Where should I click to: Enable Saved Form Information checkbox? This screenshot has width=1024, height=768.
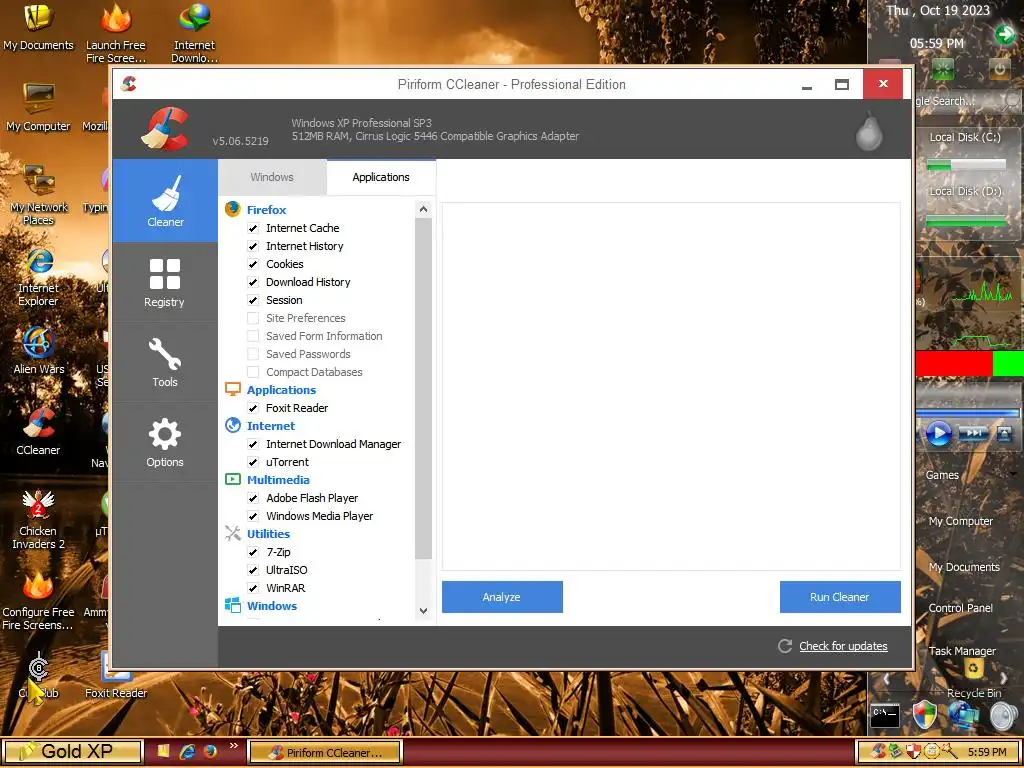[253, 336]
